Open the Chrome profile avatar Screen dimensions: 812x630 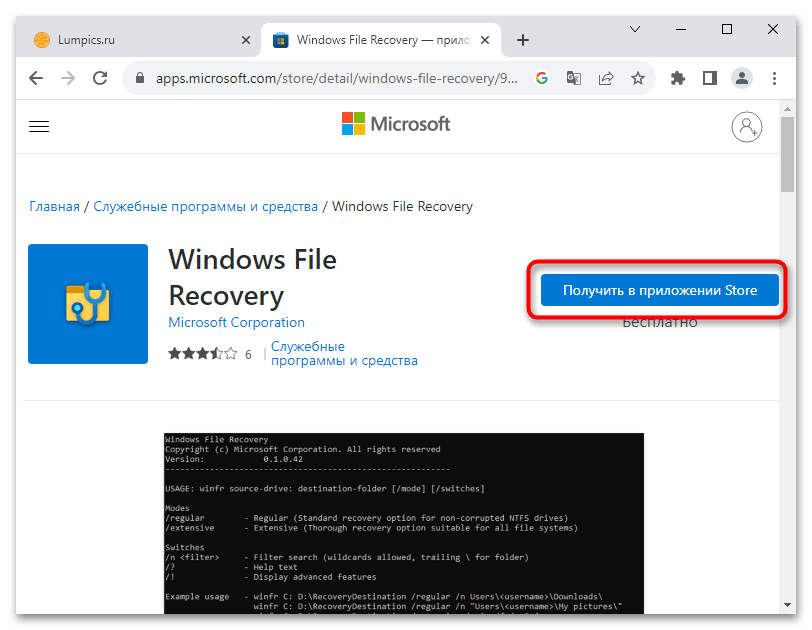(741, 77)
